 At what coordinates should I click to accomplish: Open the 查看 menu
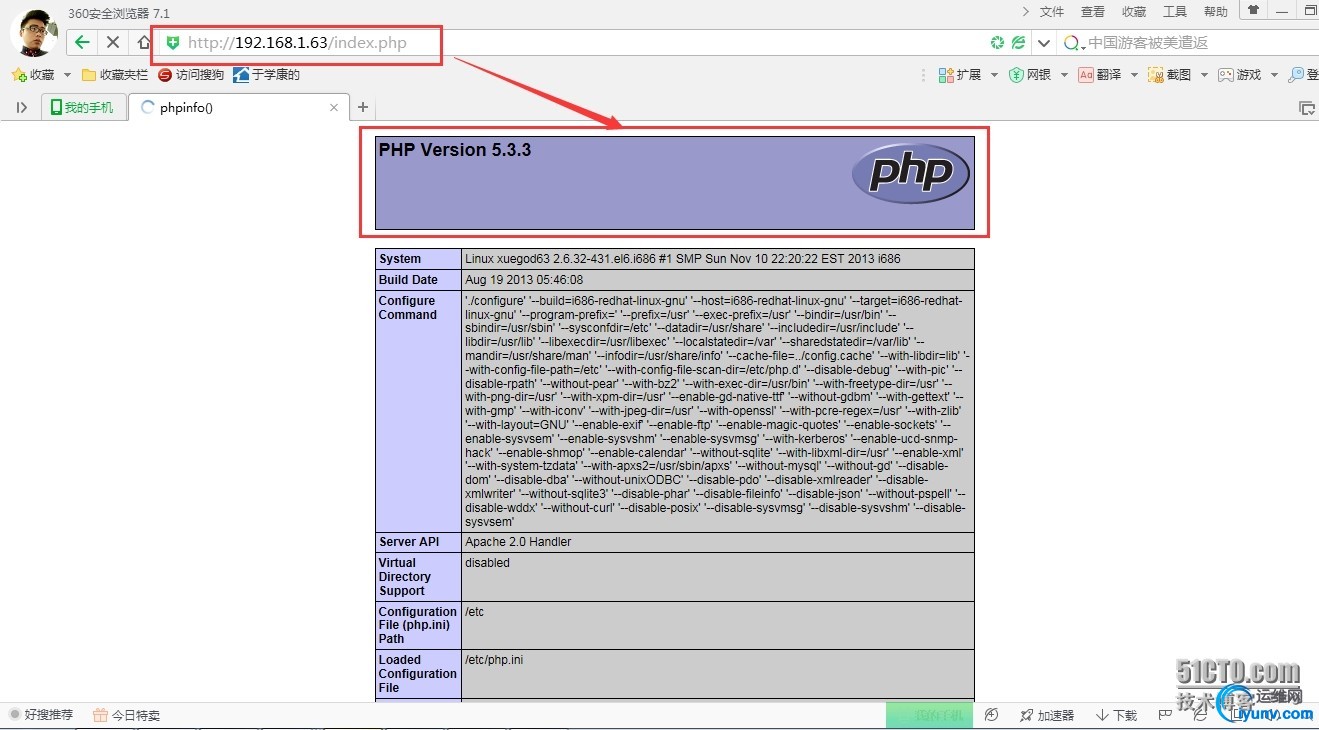click(1093, 12)
